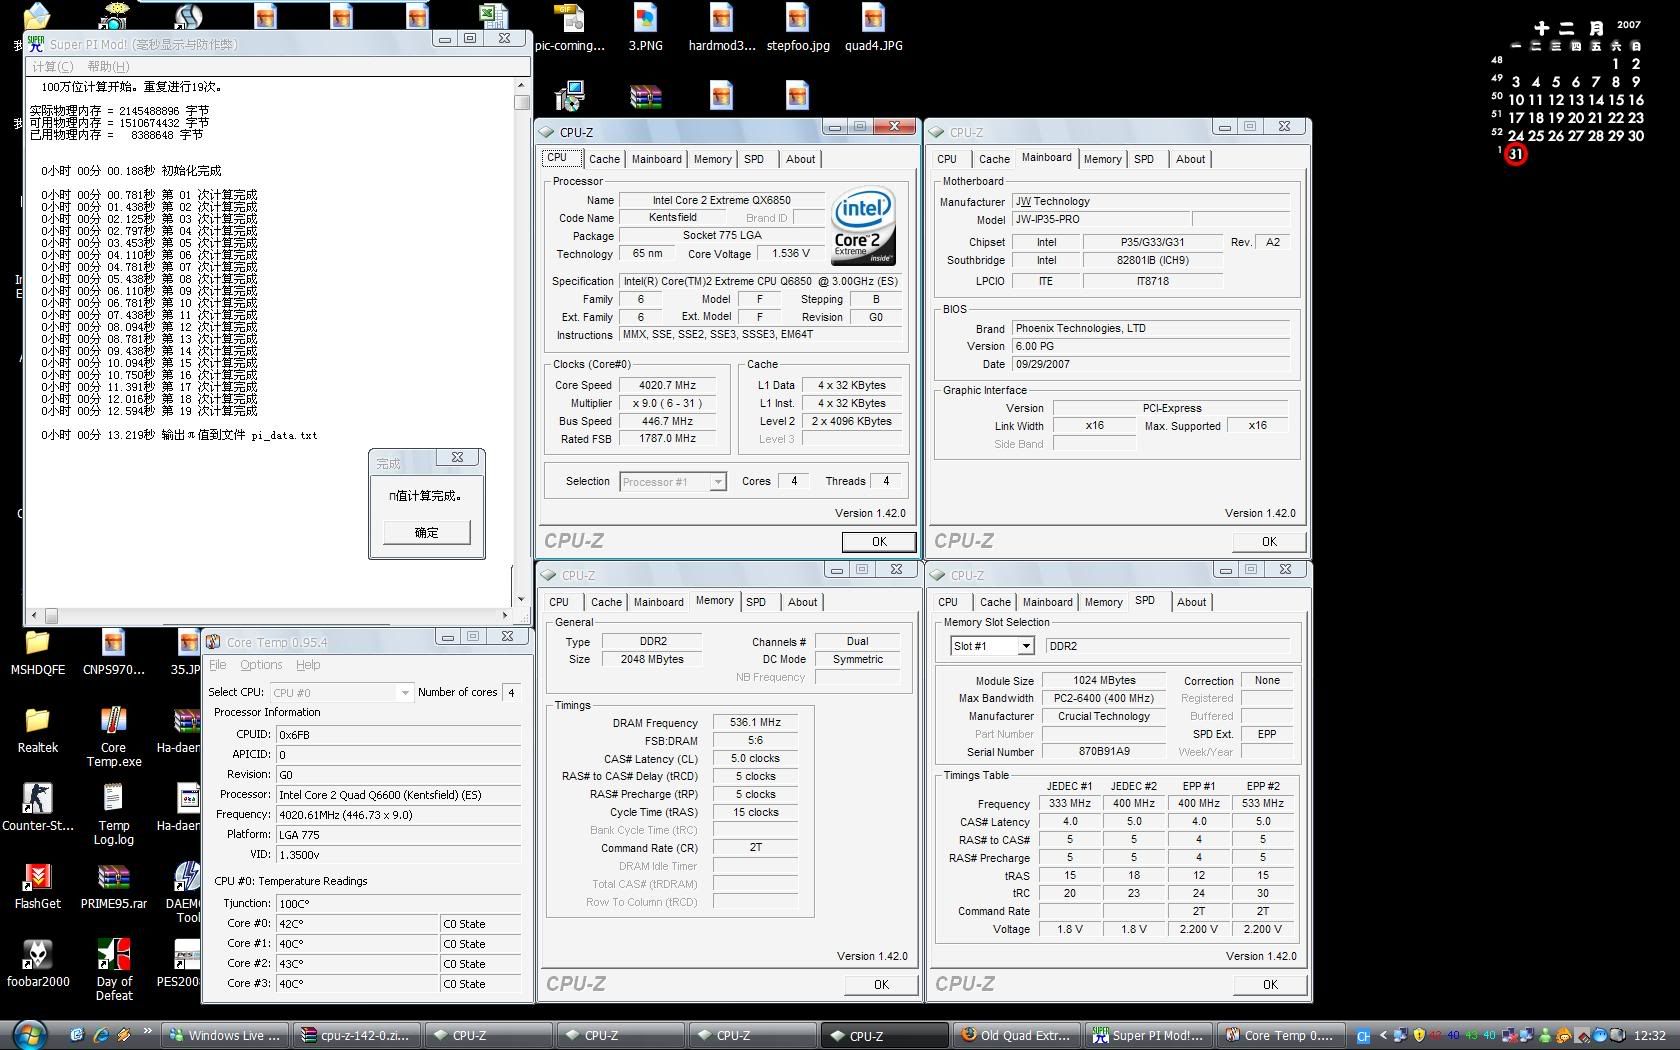
Task: Open Super PI 帮助(H) menu
Action: click(x=108, y=66)
